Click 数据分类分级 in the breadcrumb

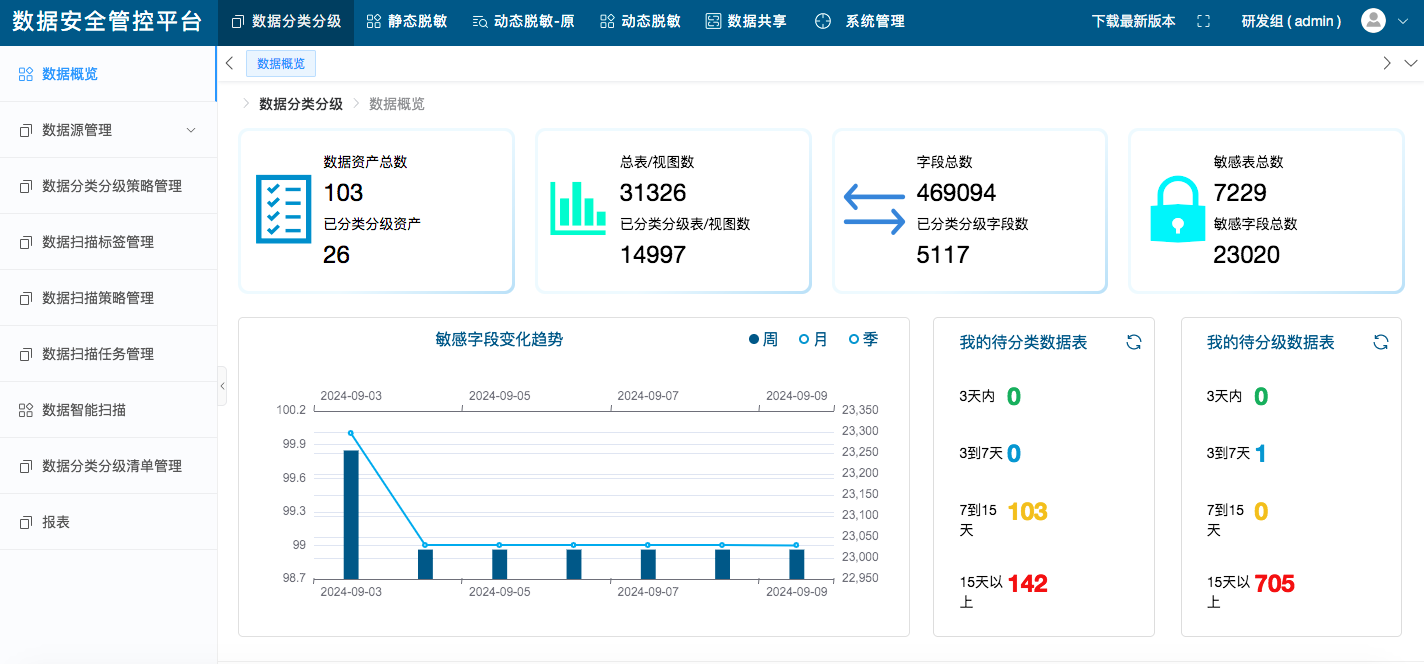(301, 104)
